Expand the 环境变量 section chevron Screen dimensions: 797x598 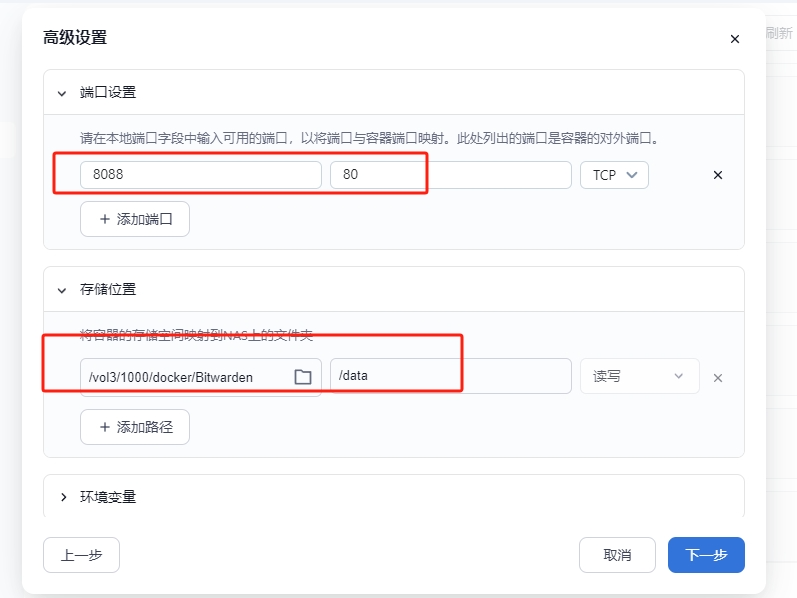coord(62,497)
